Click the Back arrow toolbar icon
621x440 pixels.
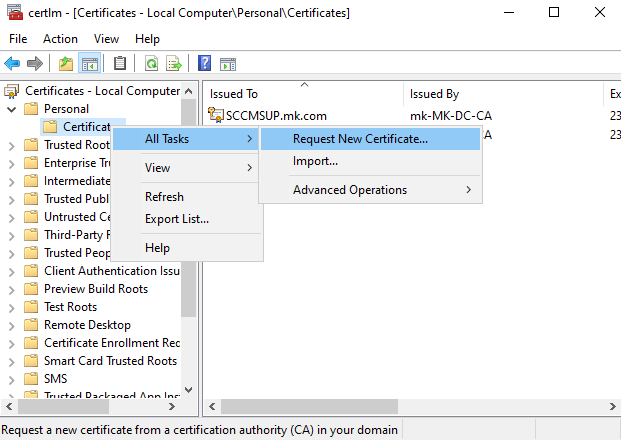tap(13, 63)
